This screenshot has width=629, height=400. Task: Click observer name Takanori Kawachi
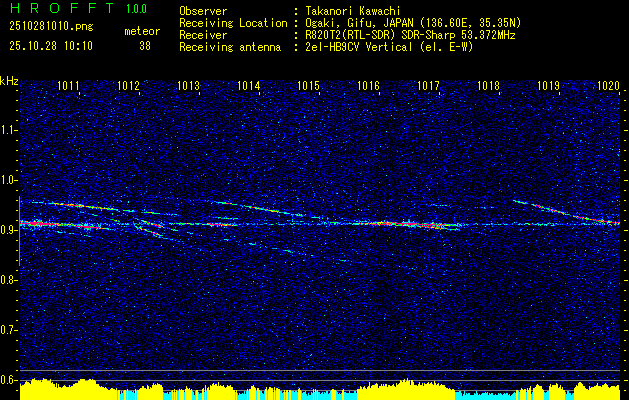click(x=353, y=11)
